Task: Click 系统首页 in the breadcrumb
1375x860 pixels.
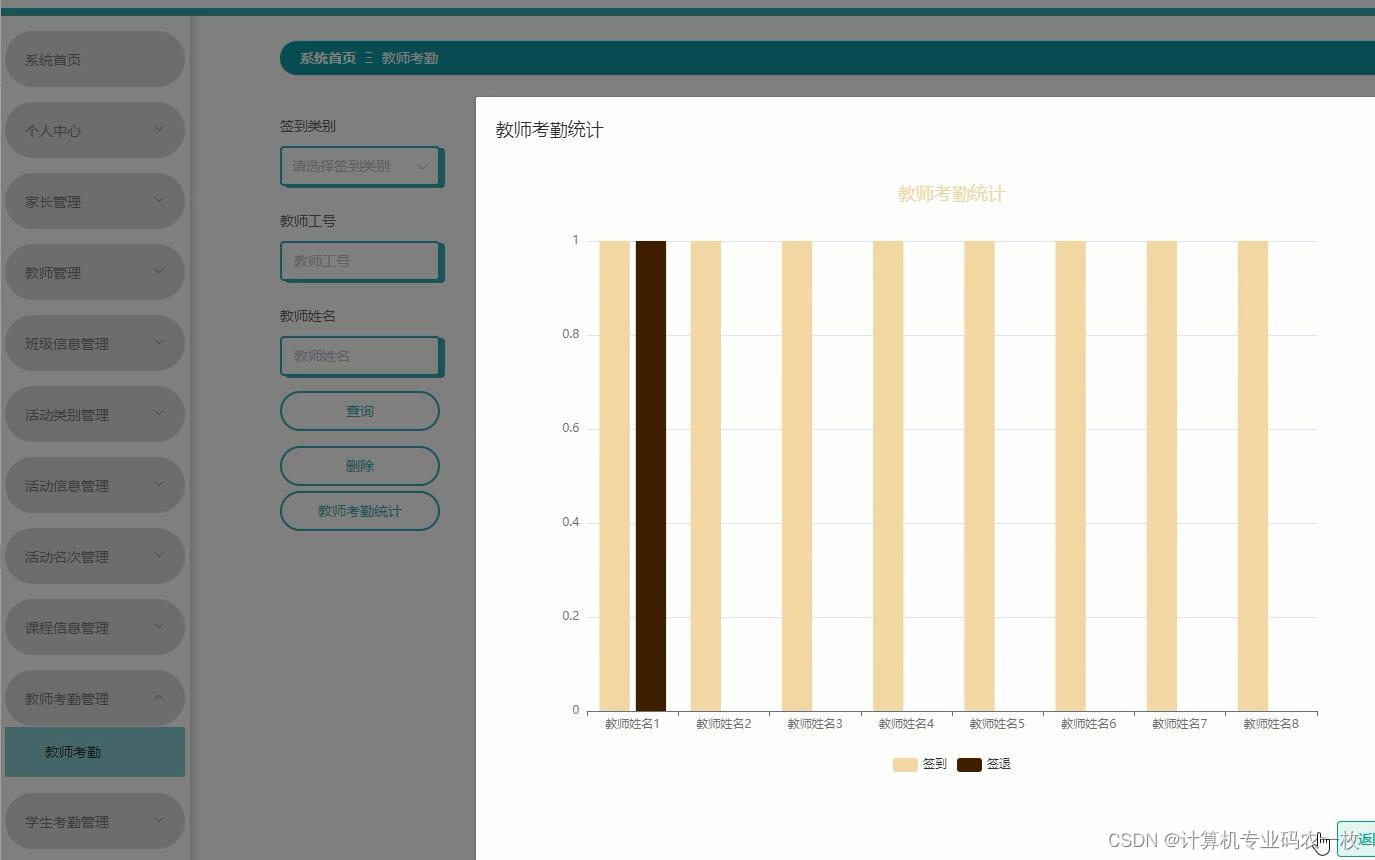Action: [328, 58]
